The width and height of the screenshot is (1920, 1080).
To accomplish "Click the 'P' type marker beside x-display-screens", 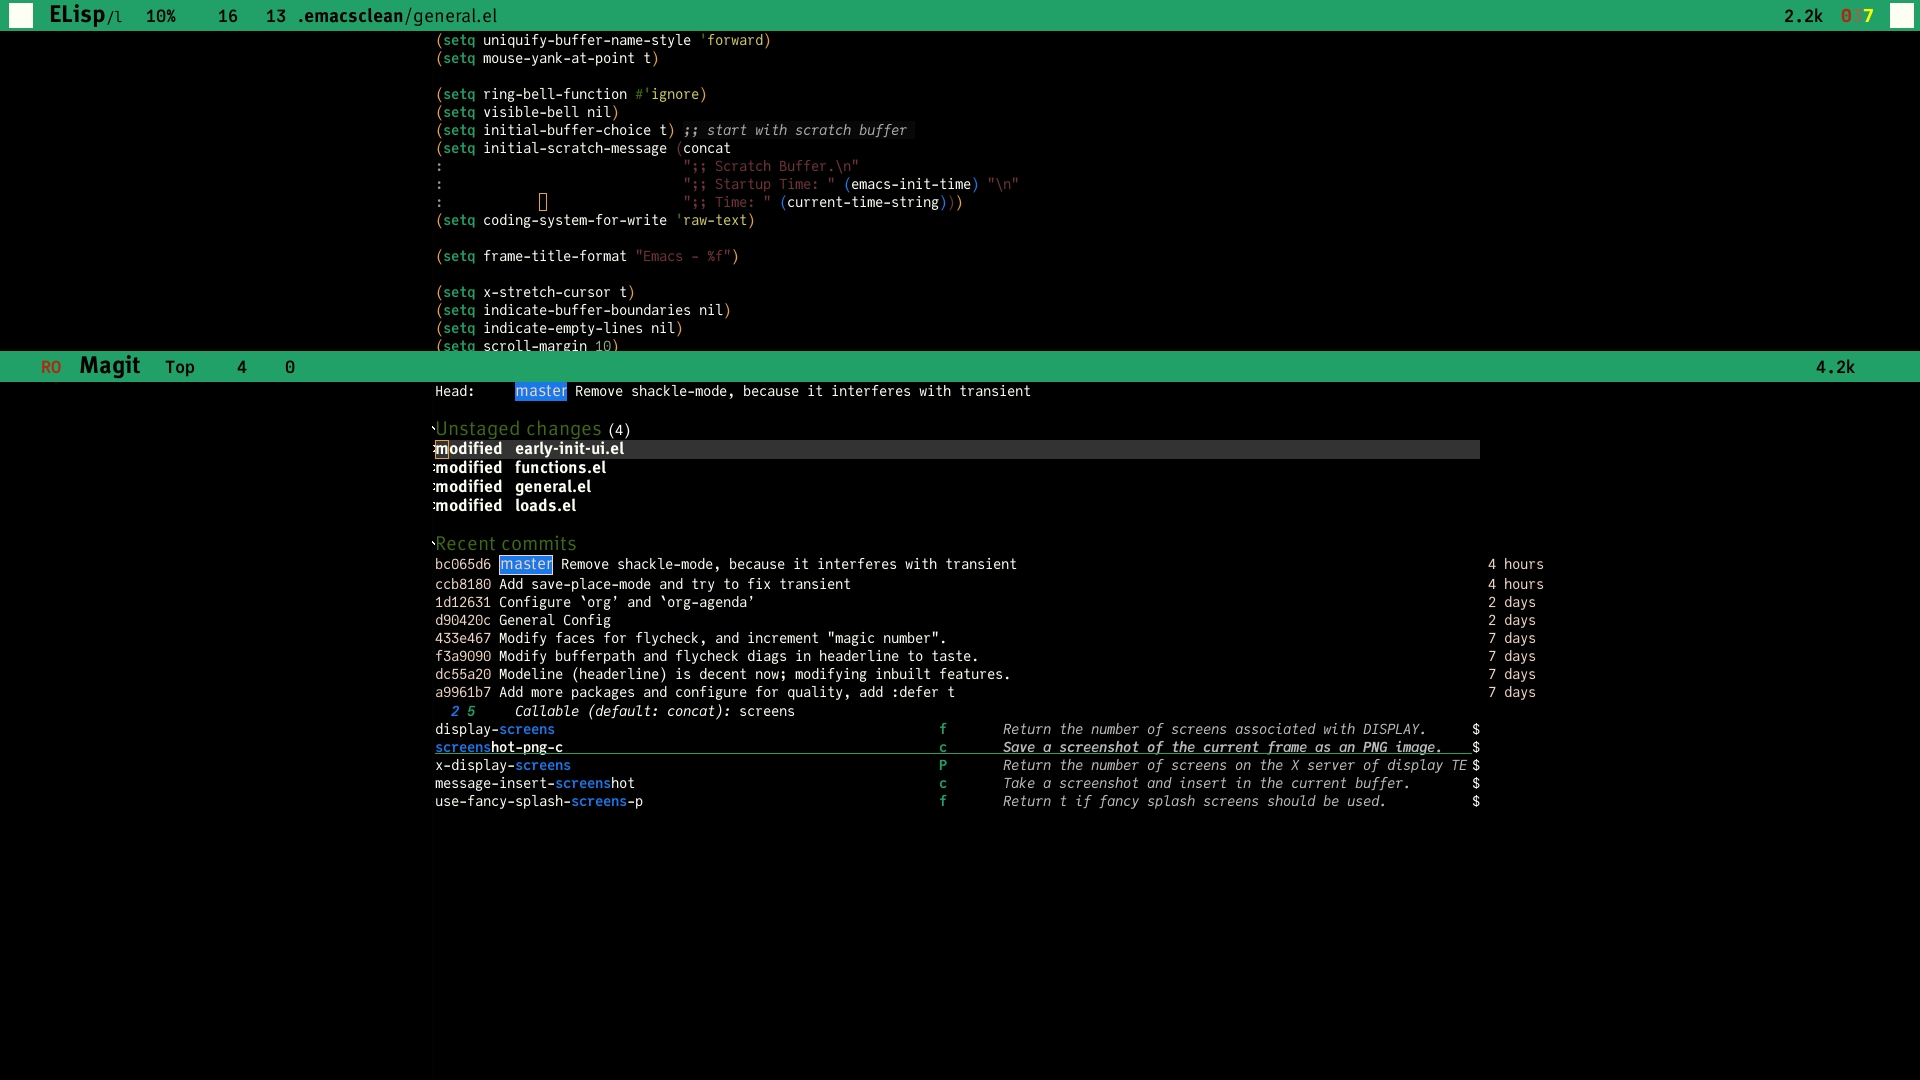I will coord(942,766).
